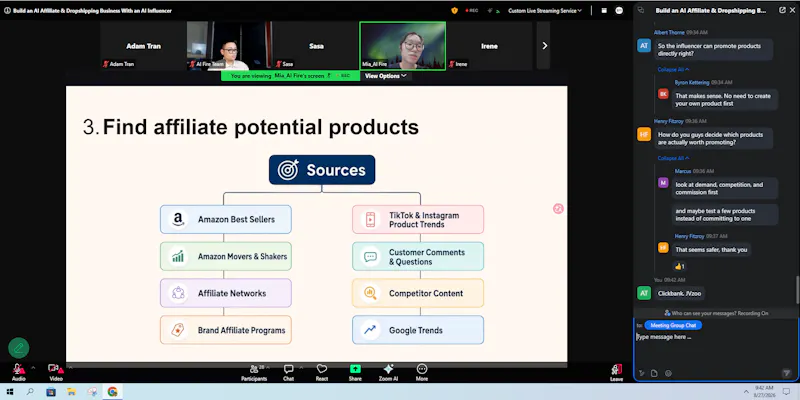Click the pink translate badge on slide edge
800x400 pixels.
click(x=558, y=209)
